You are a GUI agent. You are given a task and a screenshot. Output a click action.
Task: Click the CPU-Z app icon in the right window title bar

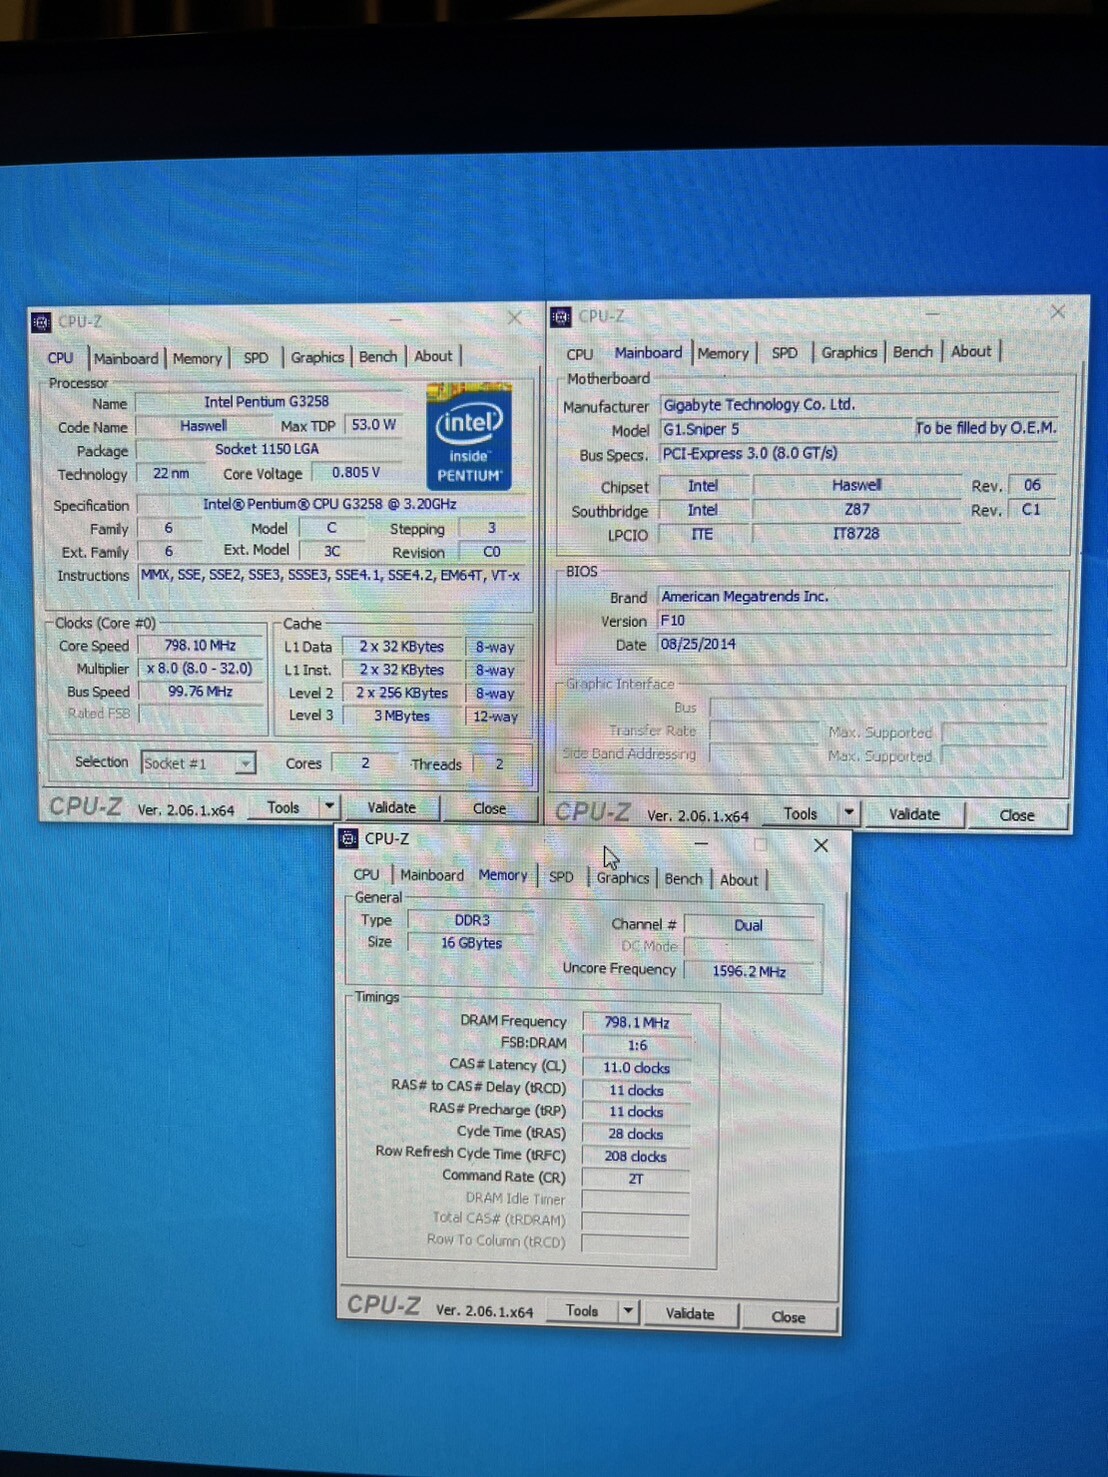pyautogui.click(x=561, y=317)
